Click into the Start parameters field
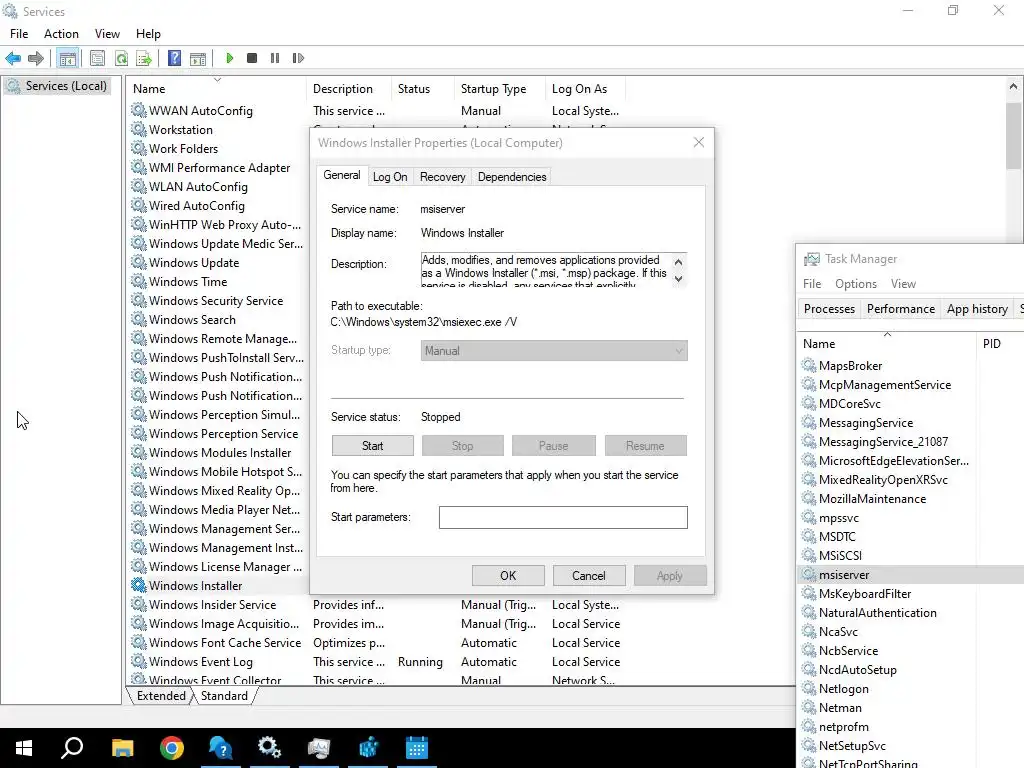Image resolution: width=1024 pixels, height=768 pixels. coord(563,517)
